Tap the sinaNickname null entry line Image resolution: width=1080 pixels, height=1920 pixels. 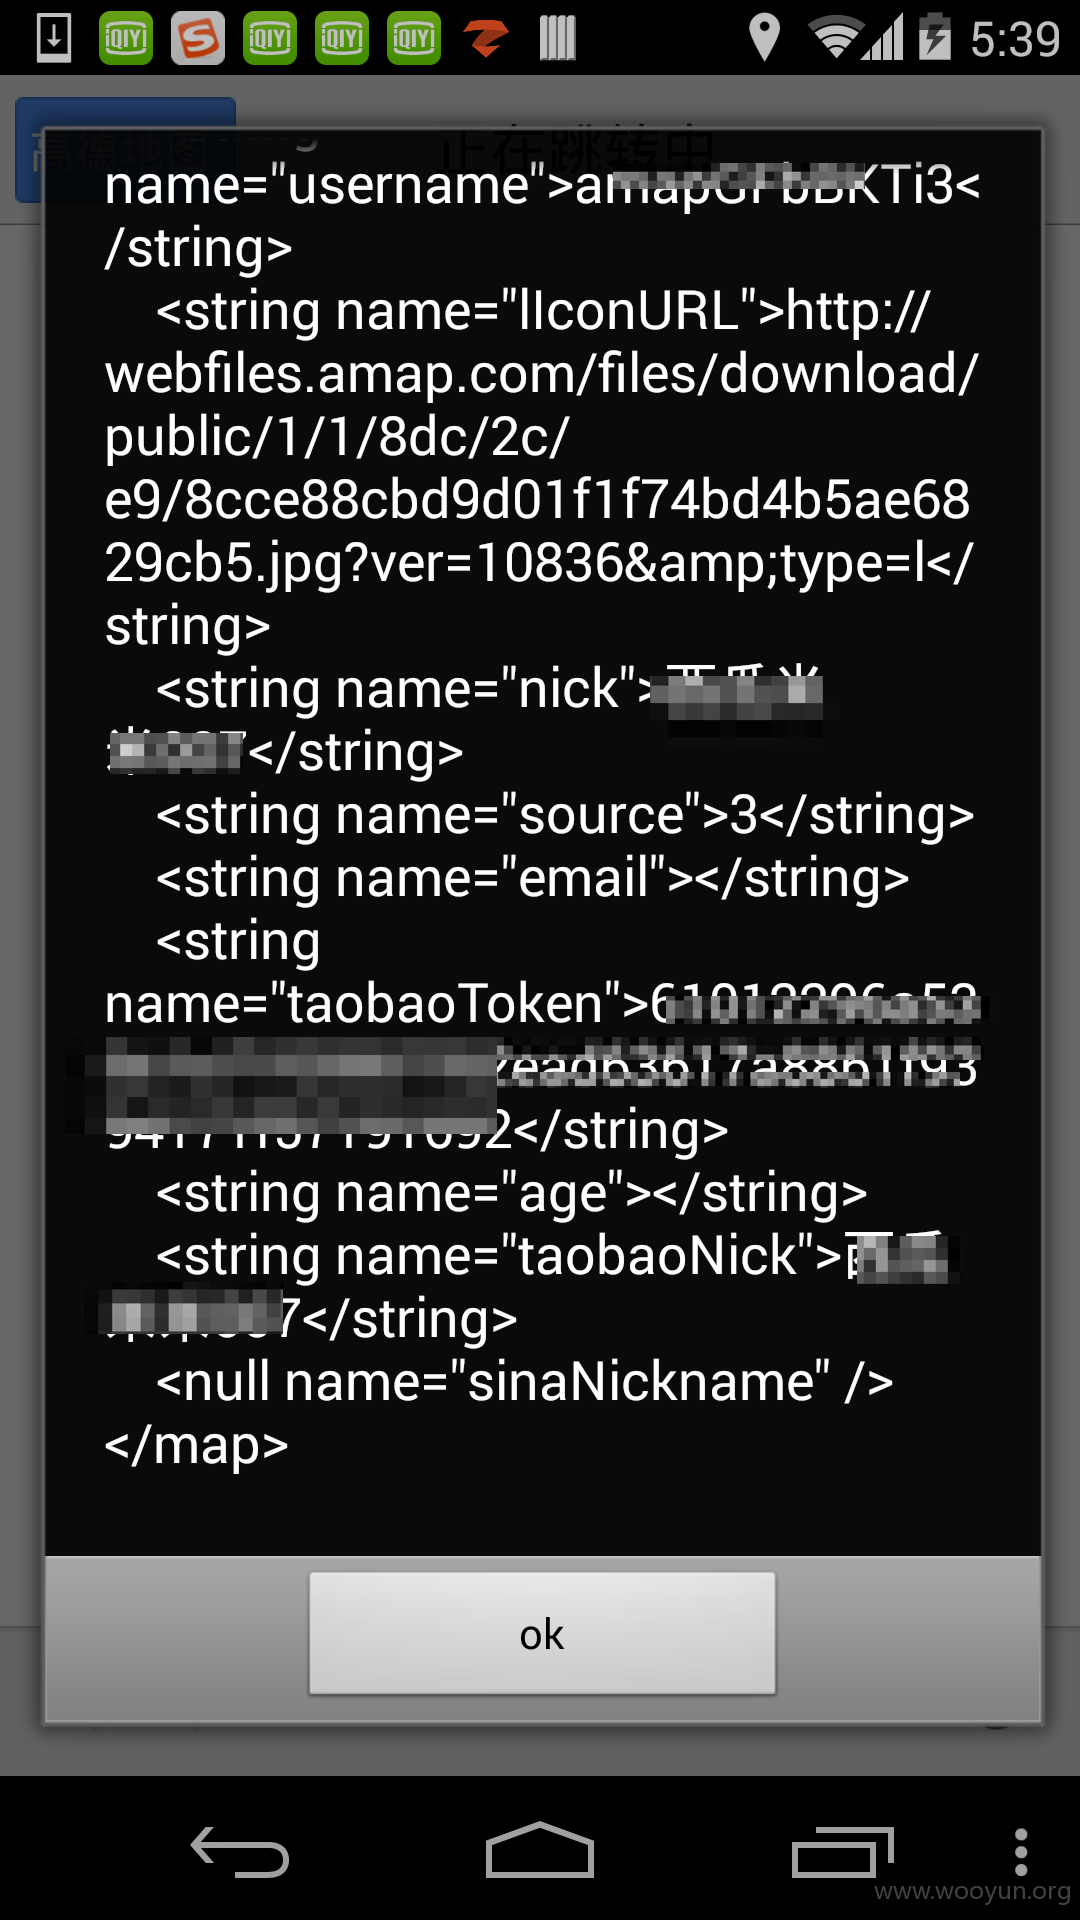[x=524, y=1382]
